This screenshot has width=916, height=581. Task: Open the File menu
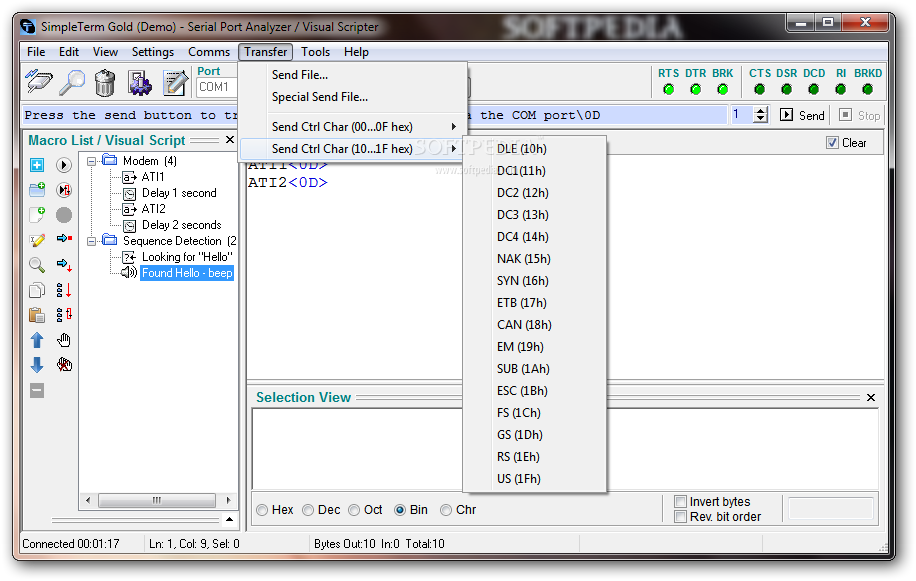click(36, 52)
